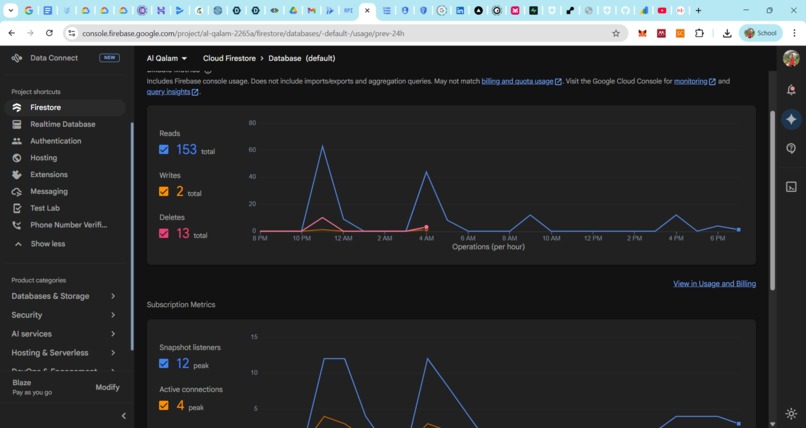Bookmark this page with star icon
This screenshot has height=428, width=806.
click(x=616, y=33)
